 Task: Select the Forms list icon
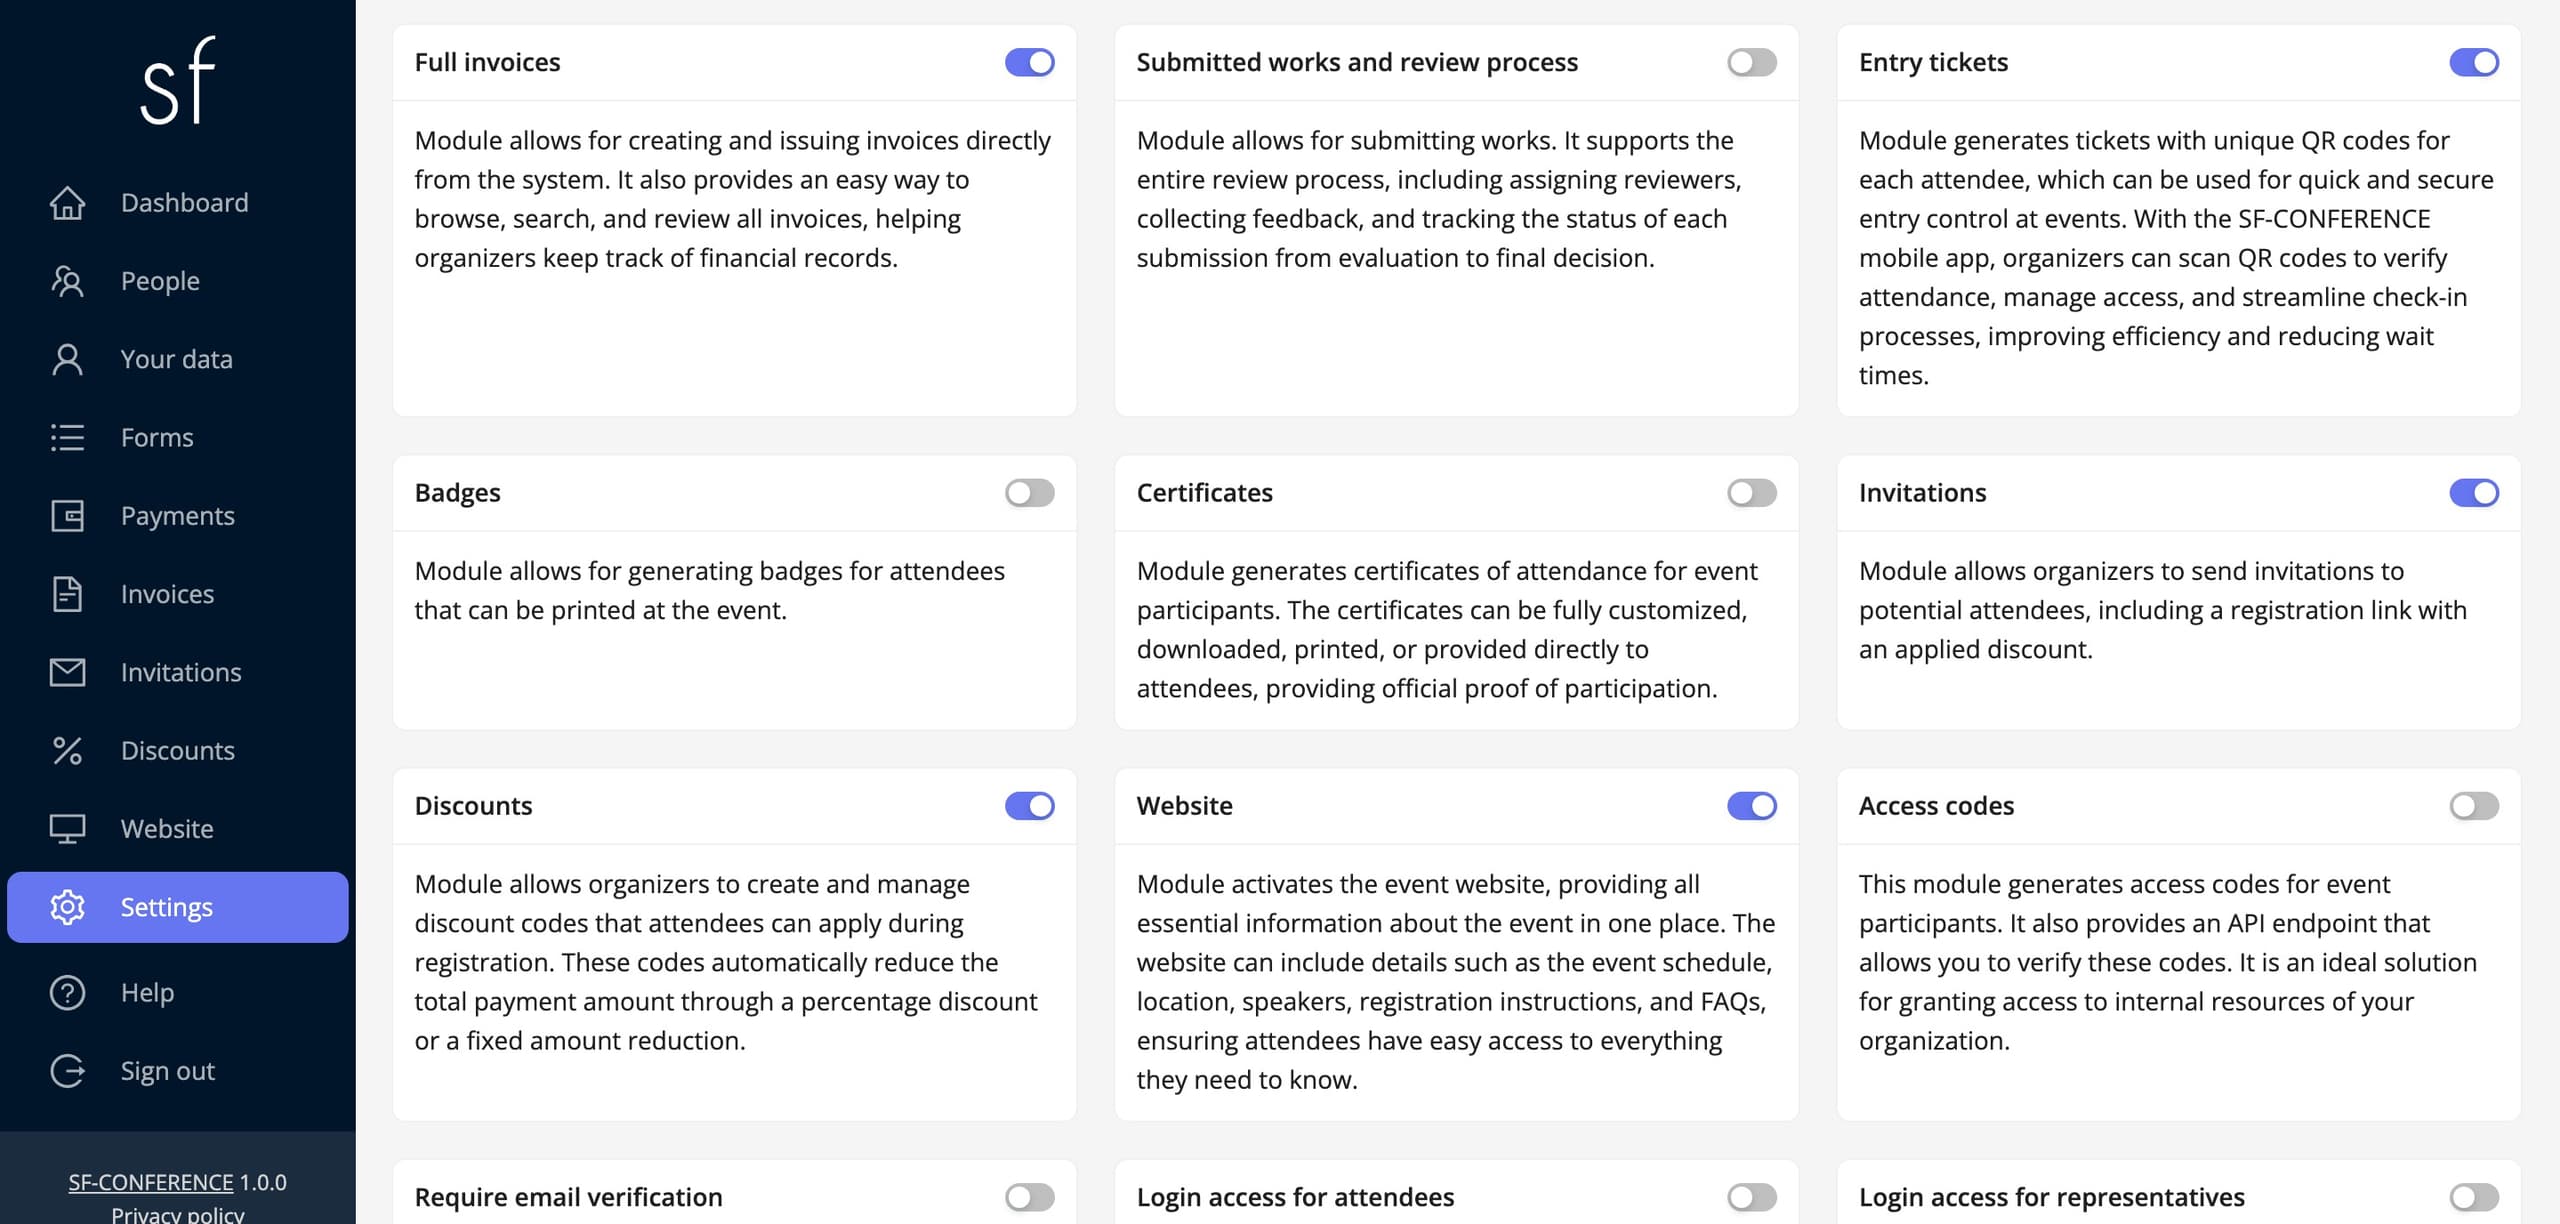coord(67,438)
